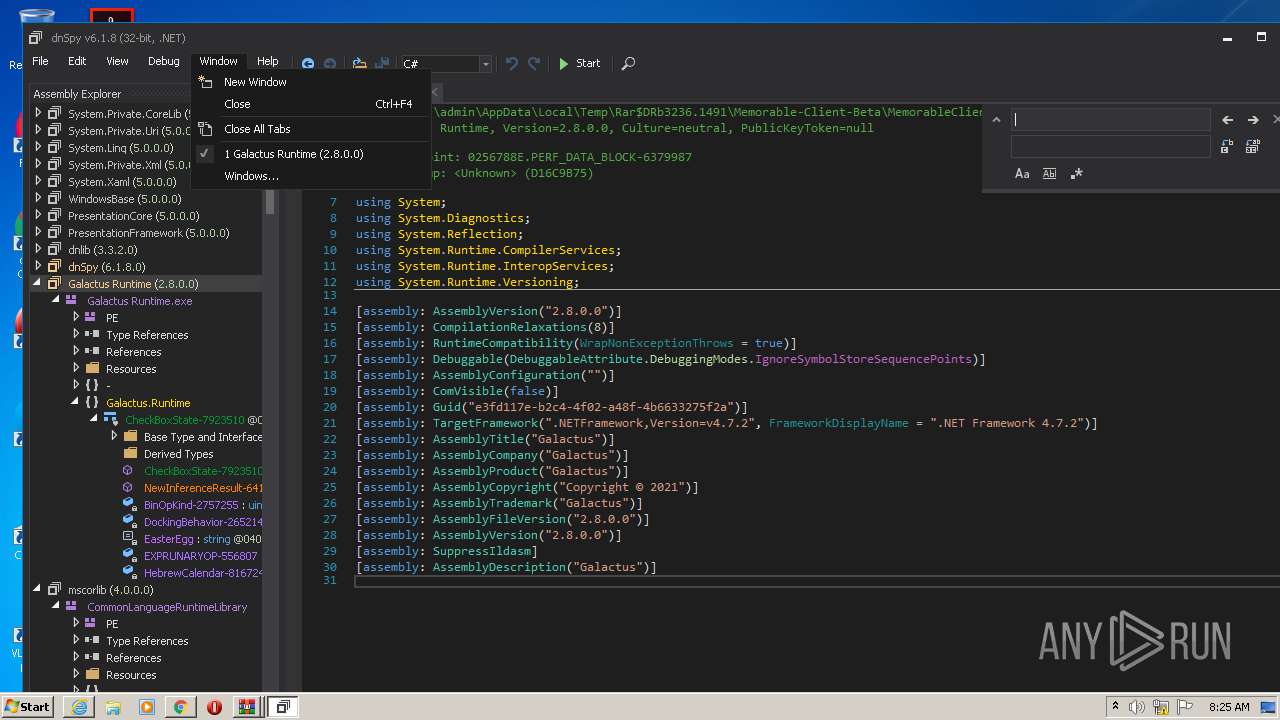Click the Derived Types folder icon
The image size is (1280, 720).
(x=130, y=454)
